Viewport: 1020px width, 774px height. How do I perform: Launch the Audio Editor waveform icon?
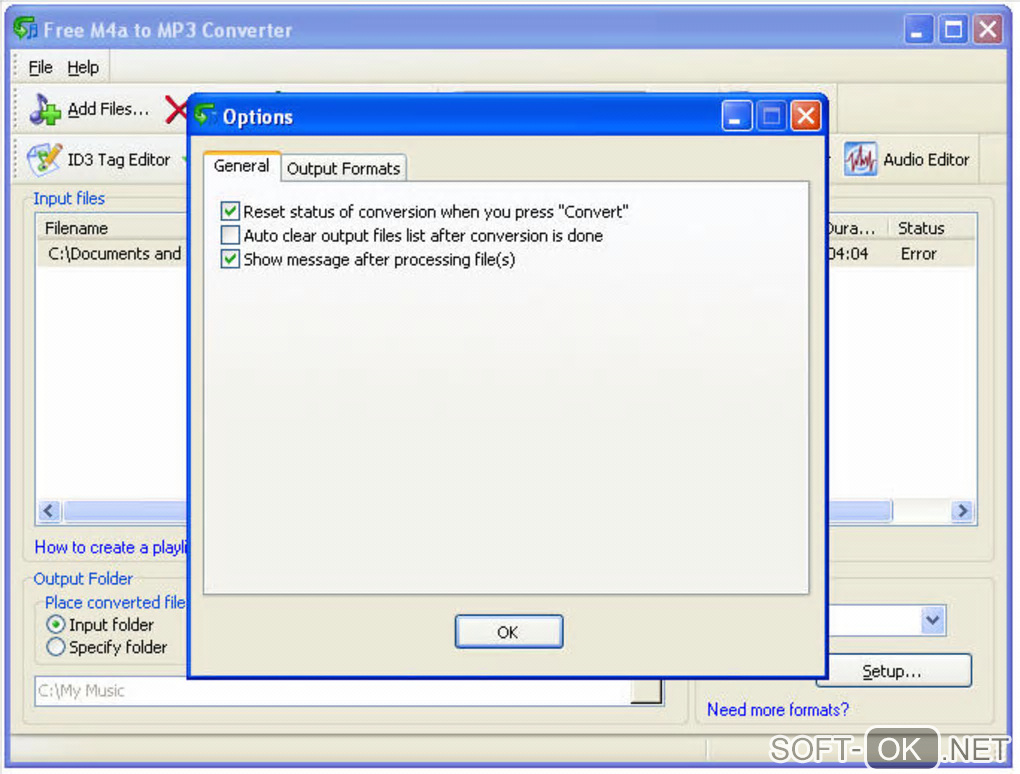coord(860,159)
